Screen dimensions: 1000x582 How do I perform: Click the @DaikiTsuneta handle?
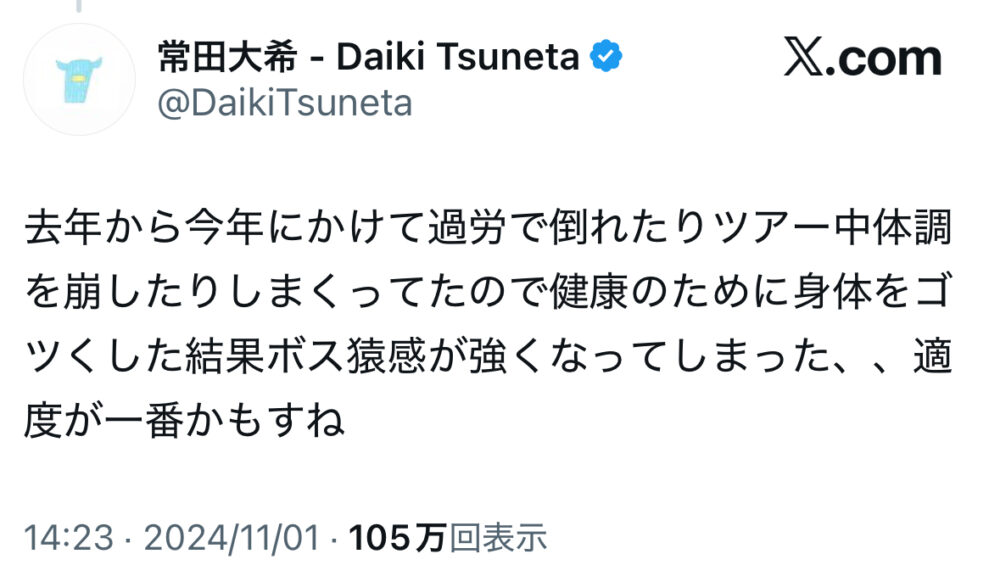[x=284, y=102]
